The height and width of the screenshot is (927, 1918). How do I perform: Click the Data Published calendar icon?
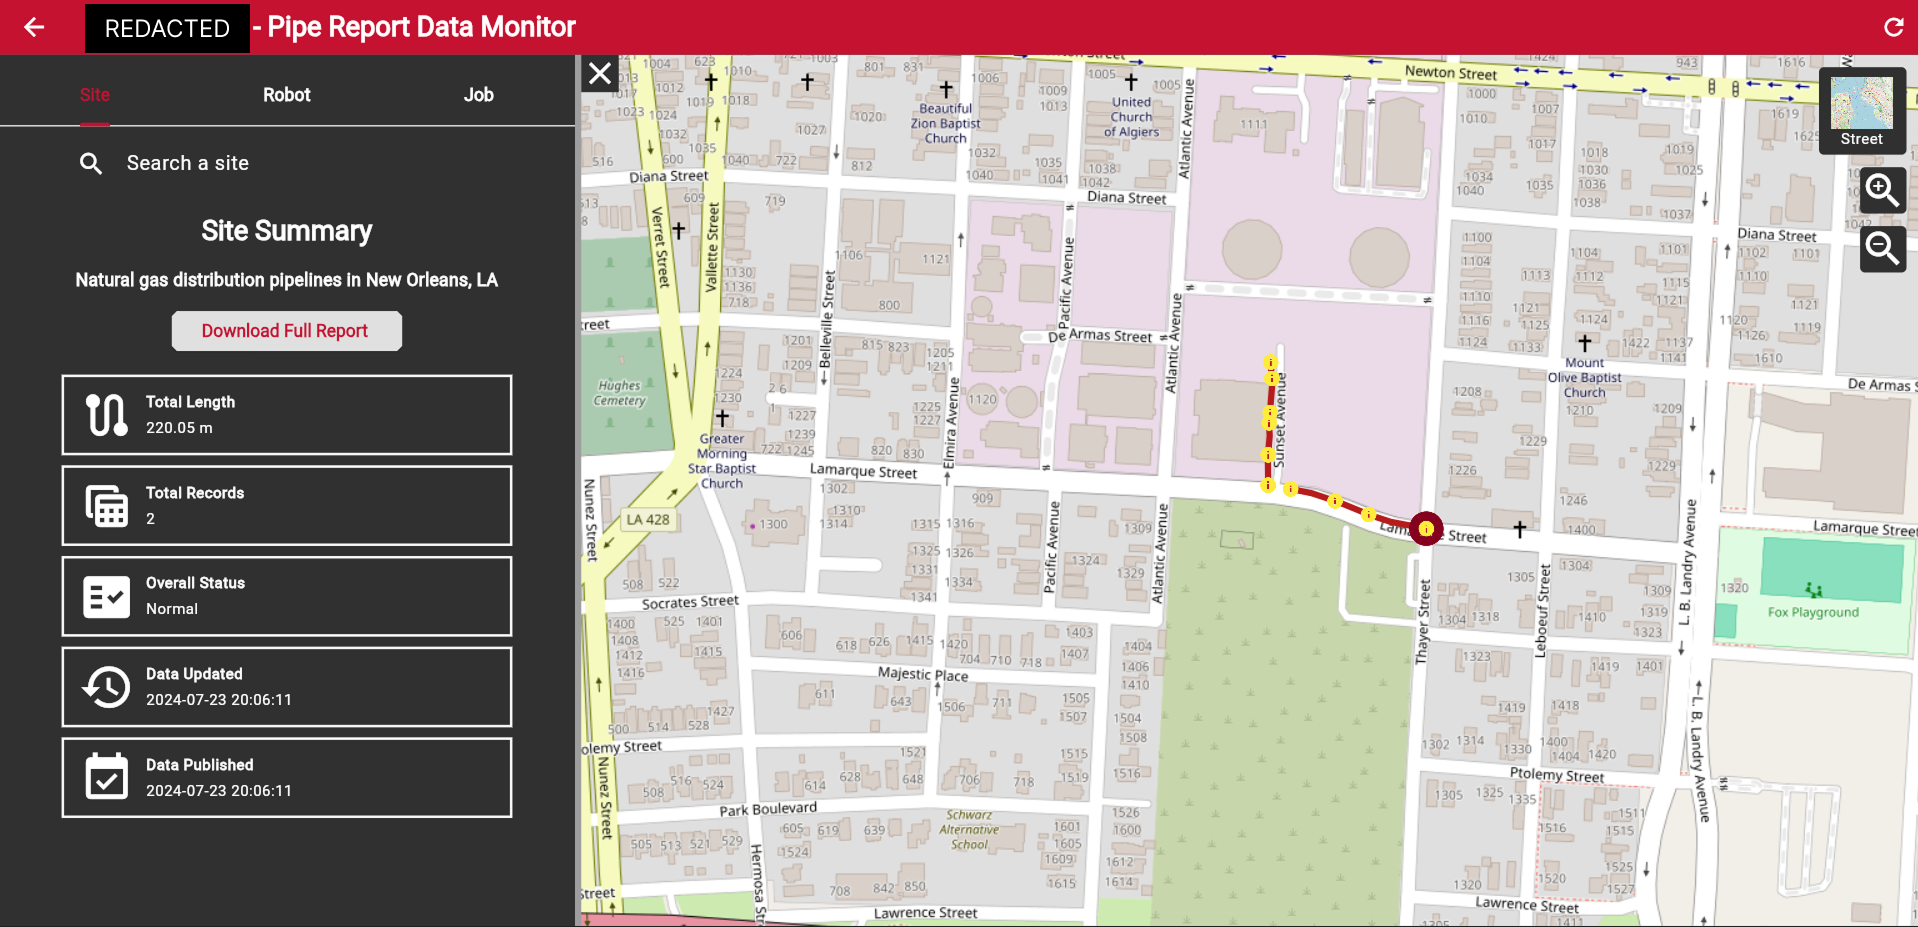[106, 777]
